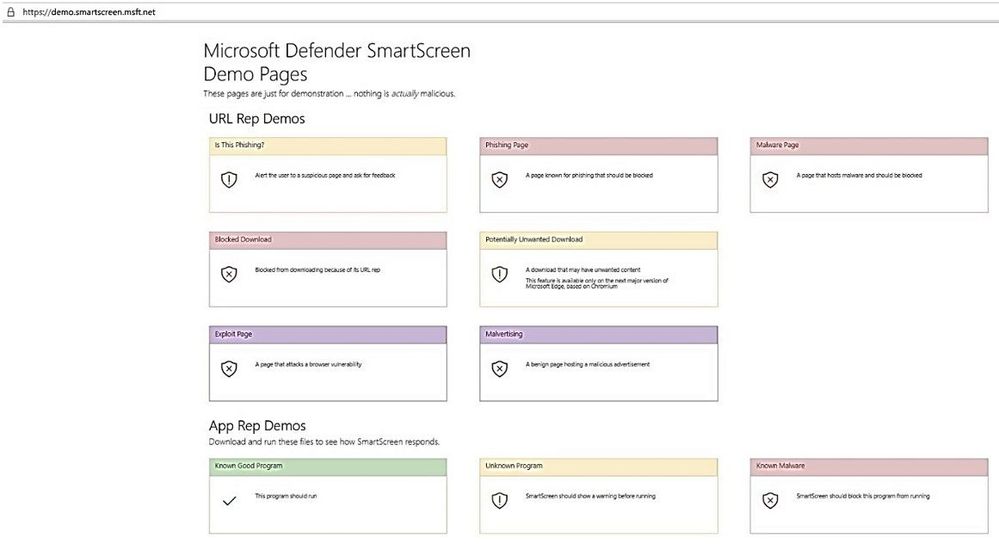The width and height of the screenshot is (999, 558).
Task: Click the warning shield icon in Potentially Unwanted Download card
Action: [500, 274]
